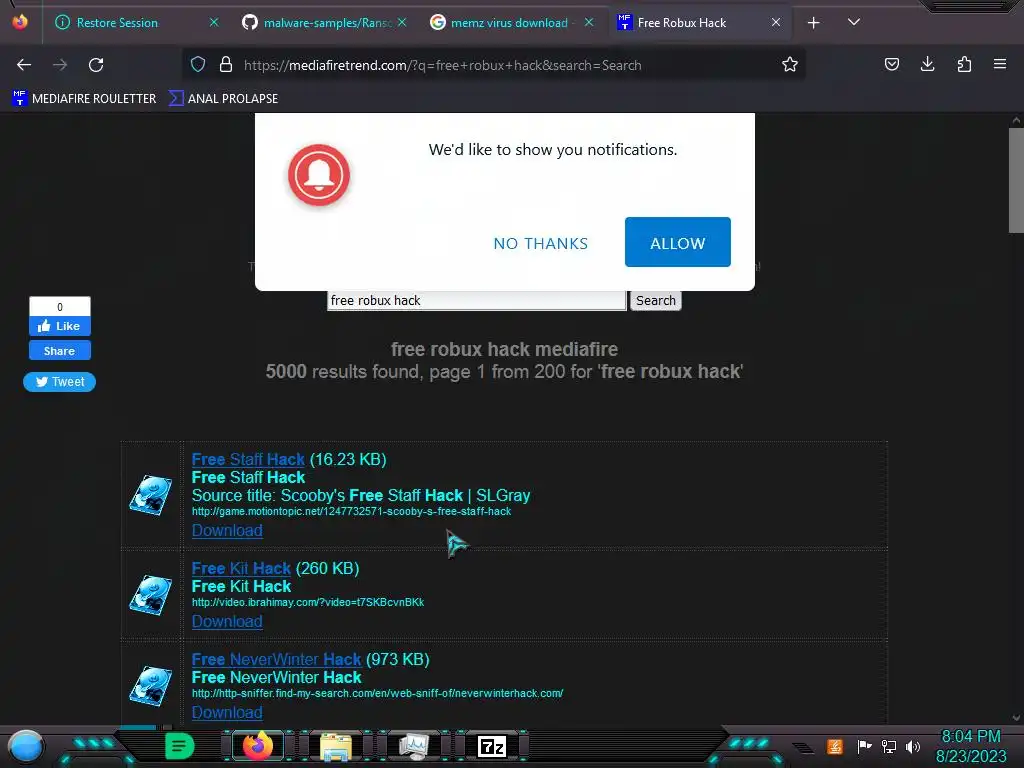
Task: Click Download under Free Staff Hack
Action: (227, 530)
